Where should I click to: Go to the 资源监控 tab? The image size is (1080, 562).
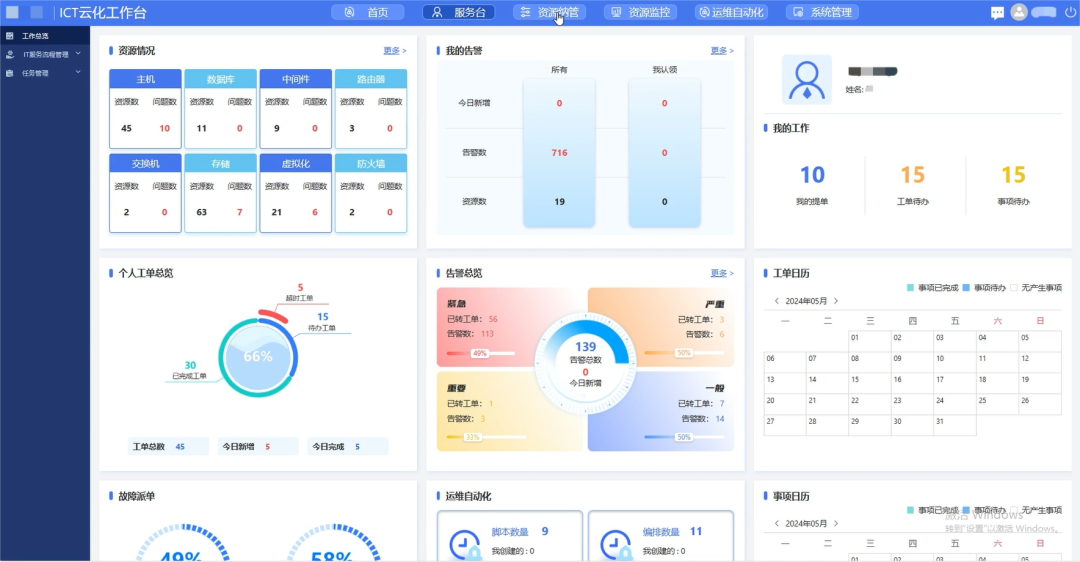point(641,12)
